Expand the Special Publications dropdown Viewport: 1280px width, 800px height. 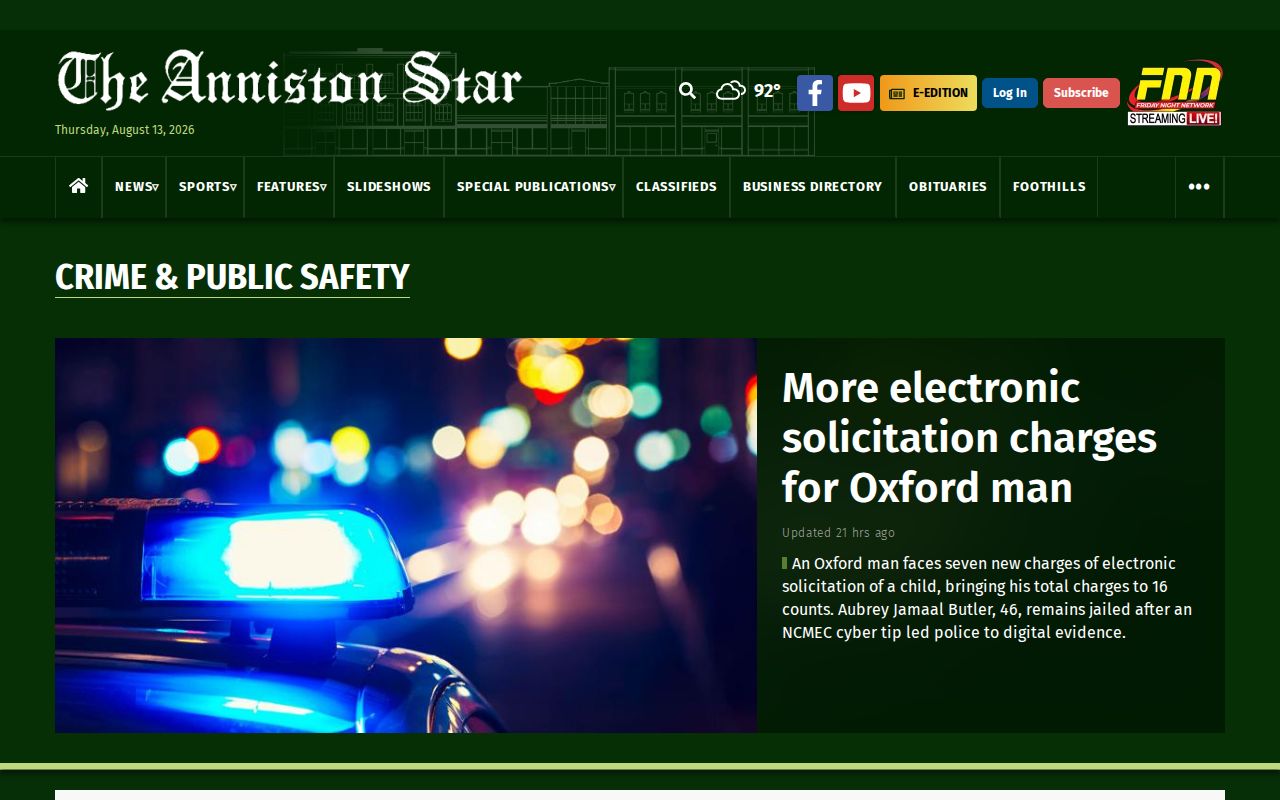tap(535, 187)
